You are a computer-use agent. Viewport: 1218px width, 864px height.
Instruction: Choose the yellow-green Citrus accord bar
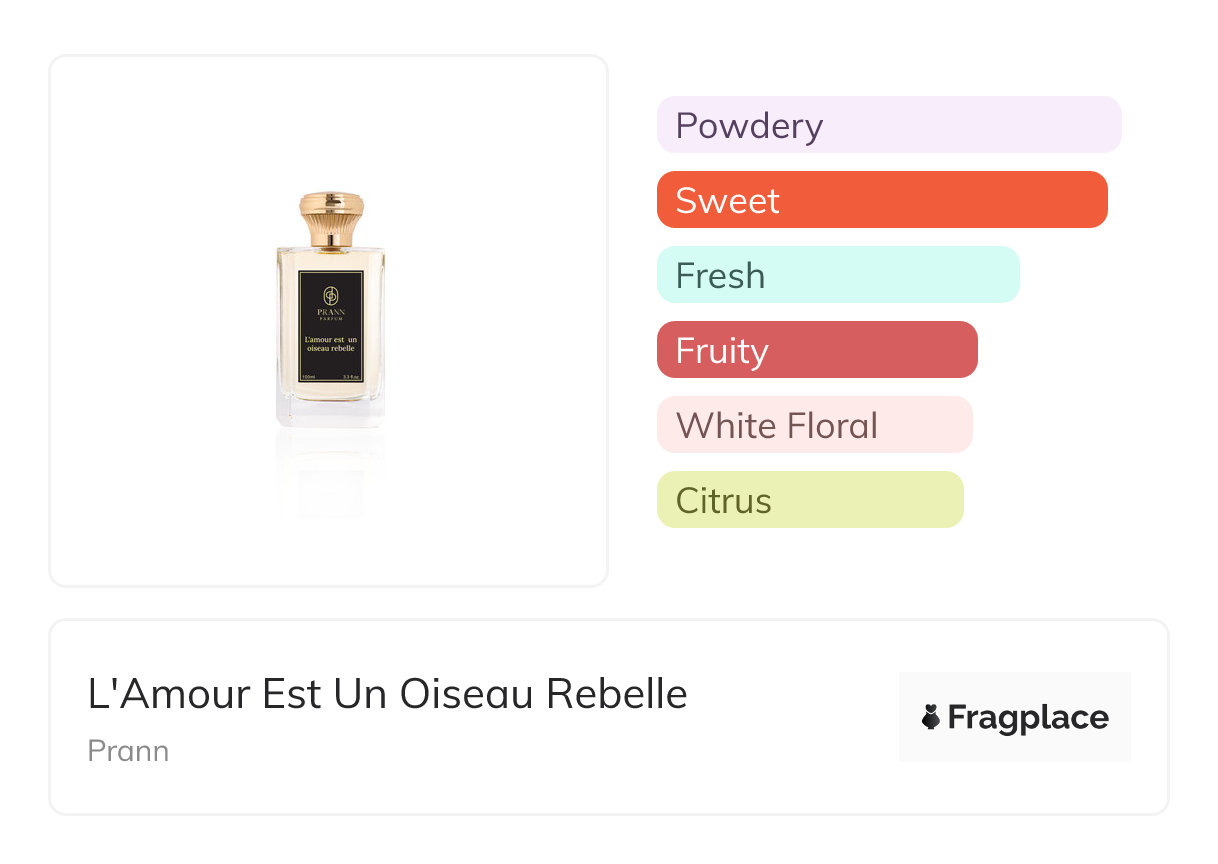point(809,500)
